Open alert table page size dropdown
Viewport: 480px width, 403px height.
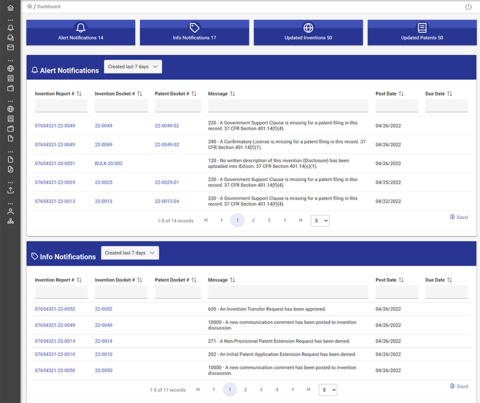[x=320, y=221]
